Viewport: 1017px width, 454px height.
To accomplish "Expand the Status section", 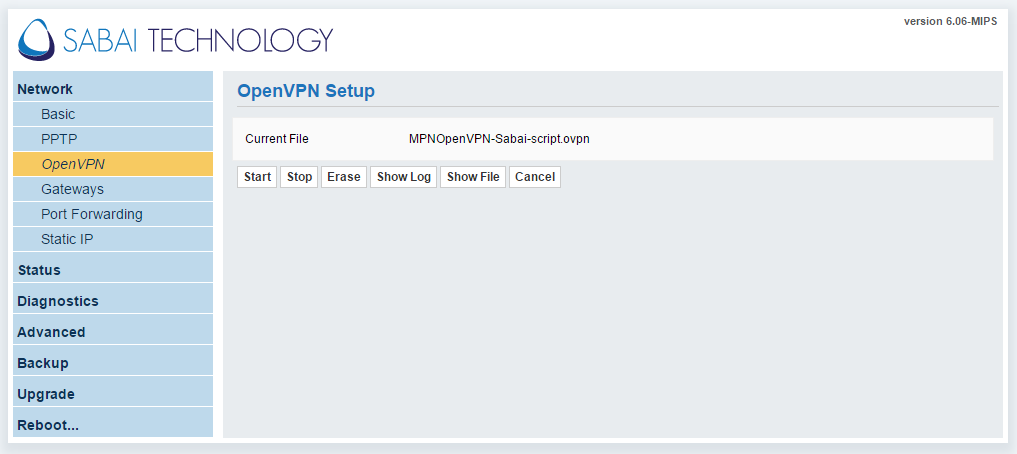I will tap(113, 267).
